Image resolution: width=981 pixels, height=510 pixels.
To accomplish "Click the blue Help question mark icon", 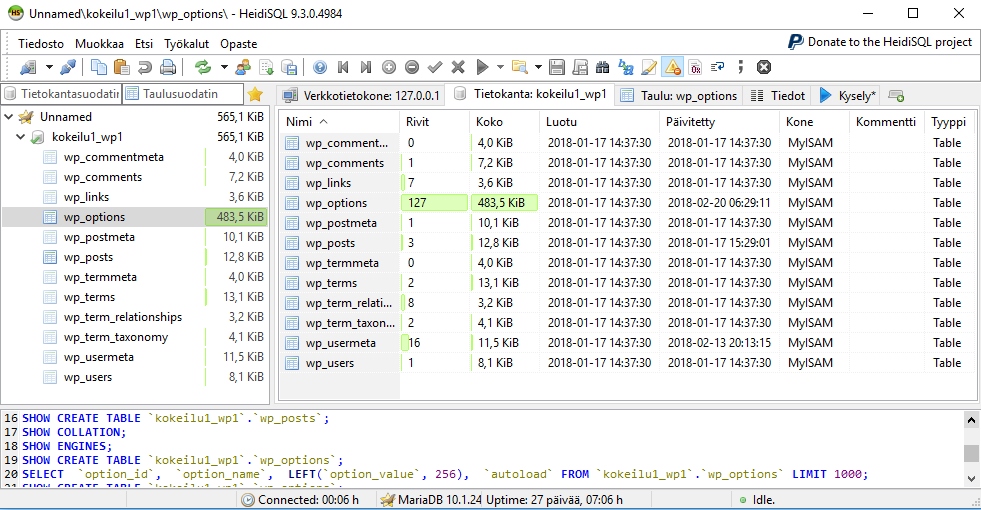I will (320, 67).
